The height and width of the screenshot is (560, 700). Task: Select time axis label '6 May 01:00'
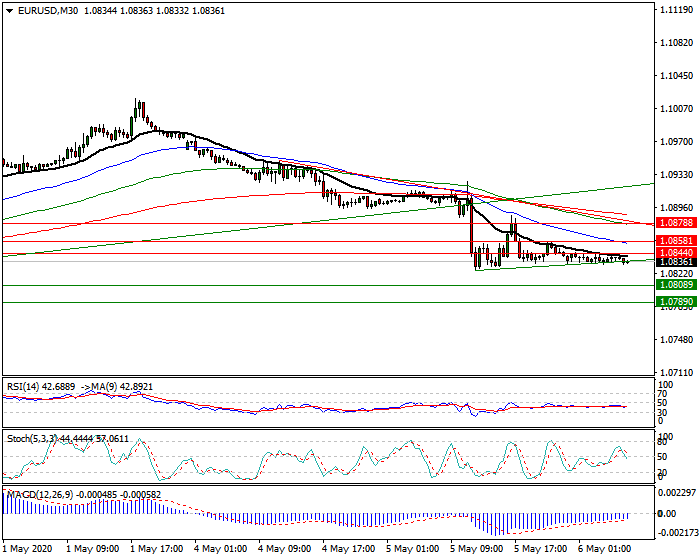[605, 548]
